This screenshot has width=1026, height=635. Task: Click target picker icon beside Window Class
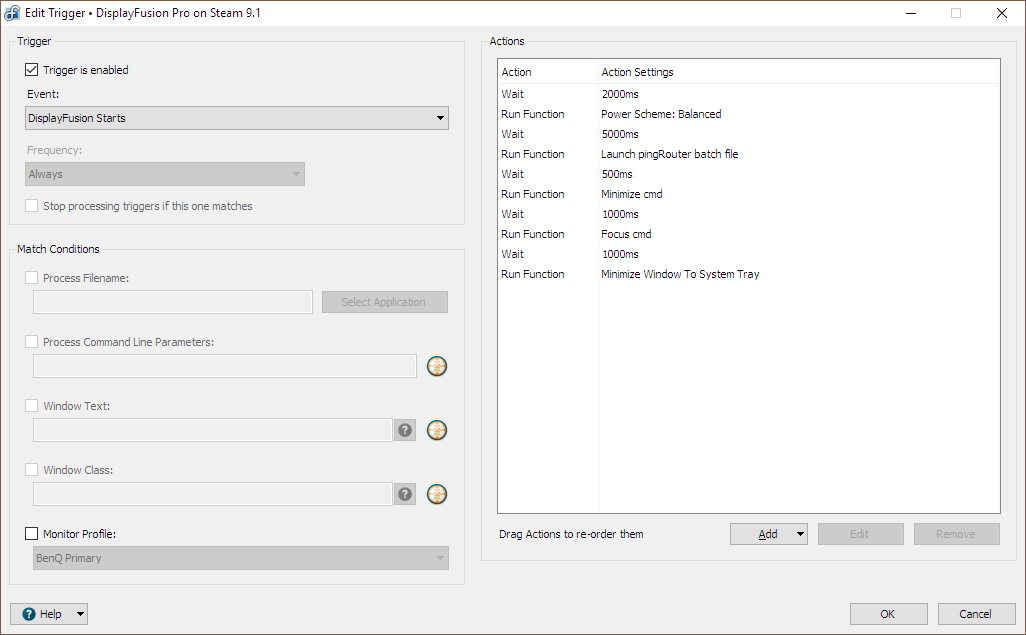(436, 494)
